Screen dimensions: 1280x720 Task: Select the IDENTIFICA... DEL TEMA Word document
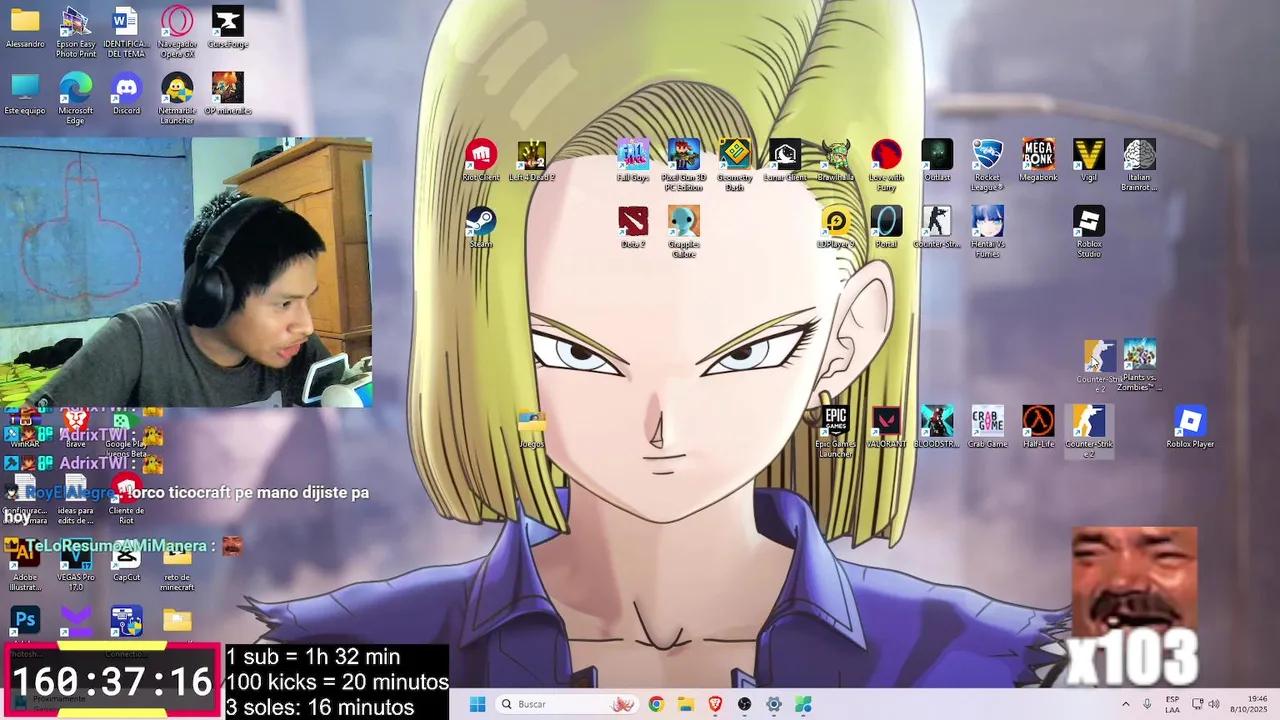[126, 32]
